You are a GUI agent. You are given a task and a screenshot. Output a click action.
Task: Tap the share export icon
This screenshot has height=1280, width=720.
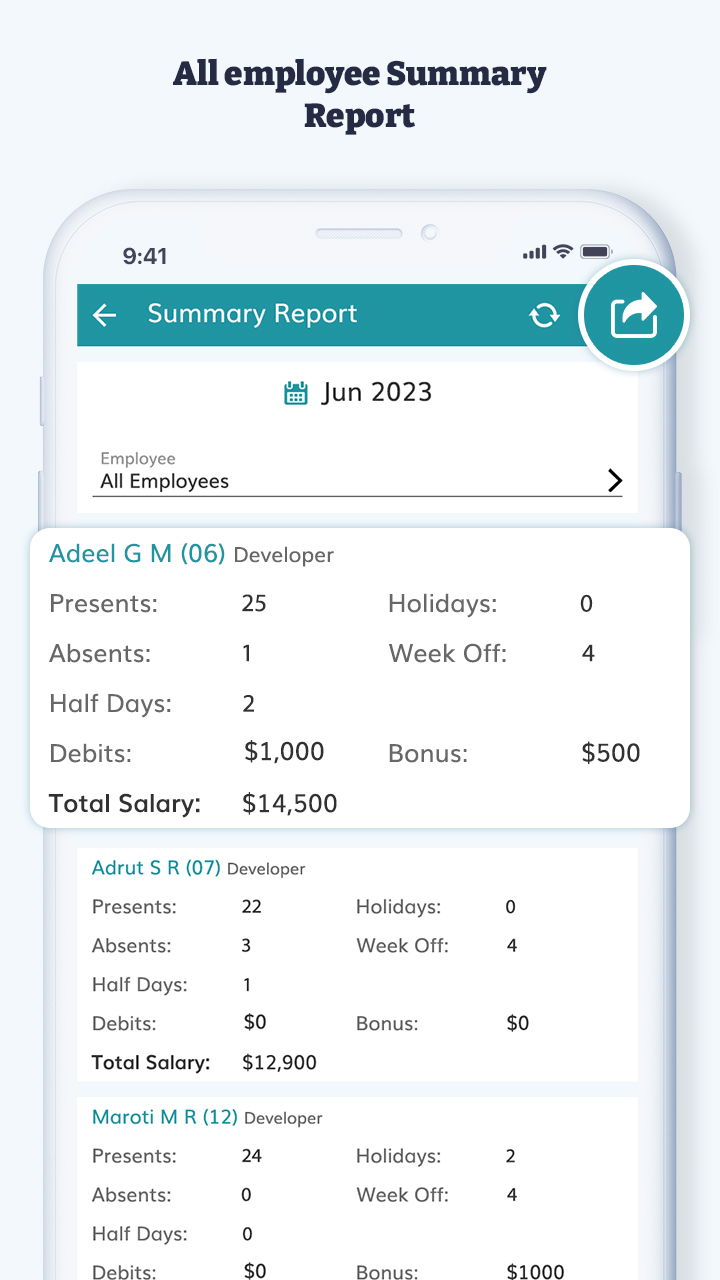pos(634,316)
